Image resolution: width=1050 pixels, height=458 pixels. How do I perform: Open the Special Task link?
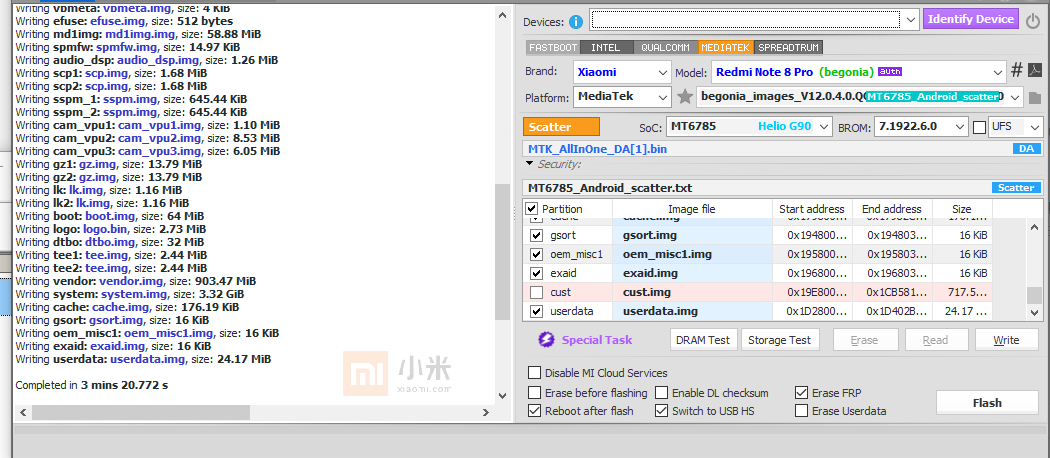[596, 339]
